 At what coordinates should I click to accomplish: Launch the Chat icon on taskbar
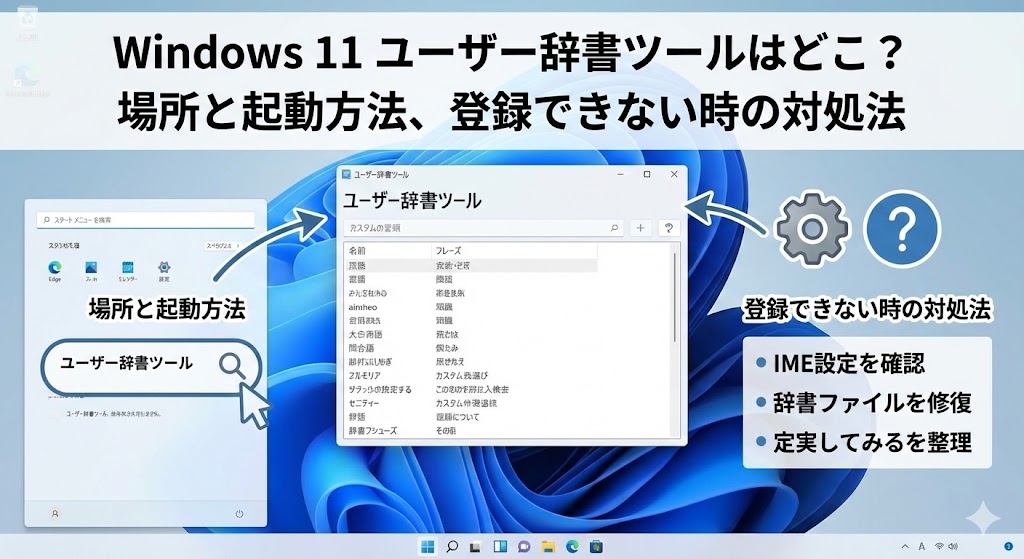[x=524, y=547]
